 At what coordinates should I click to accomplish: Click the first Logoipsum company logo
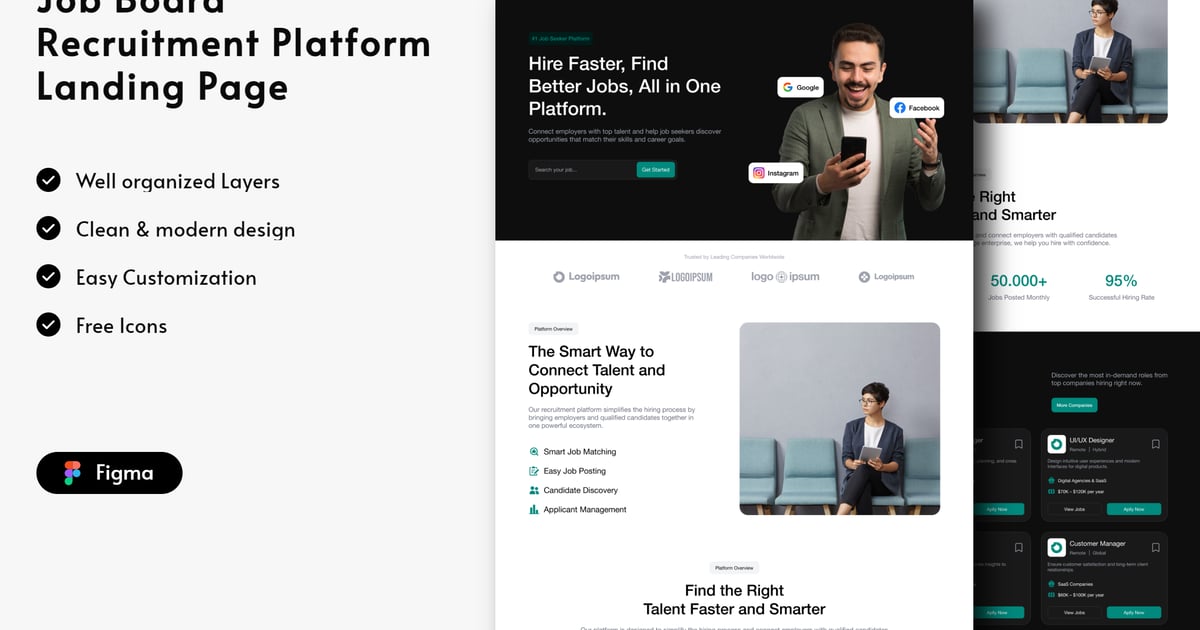click(x=586, y=277)
